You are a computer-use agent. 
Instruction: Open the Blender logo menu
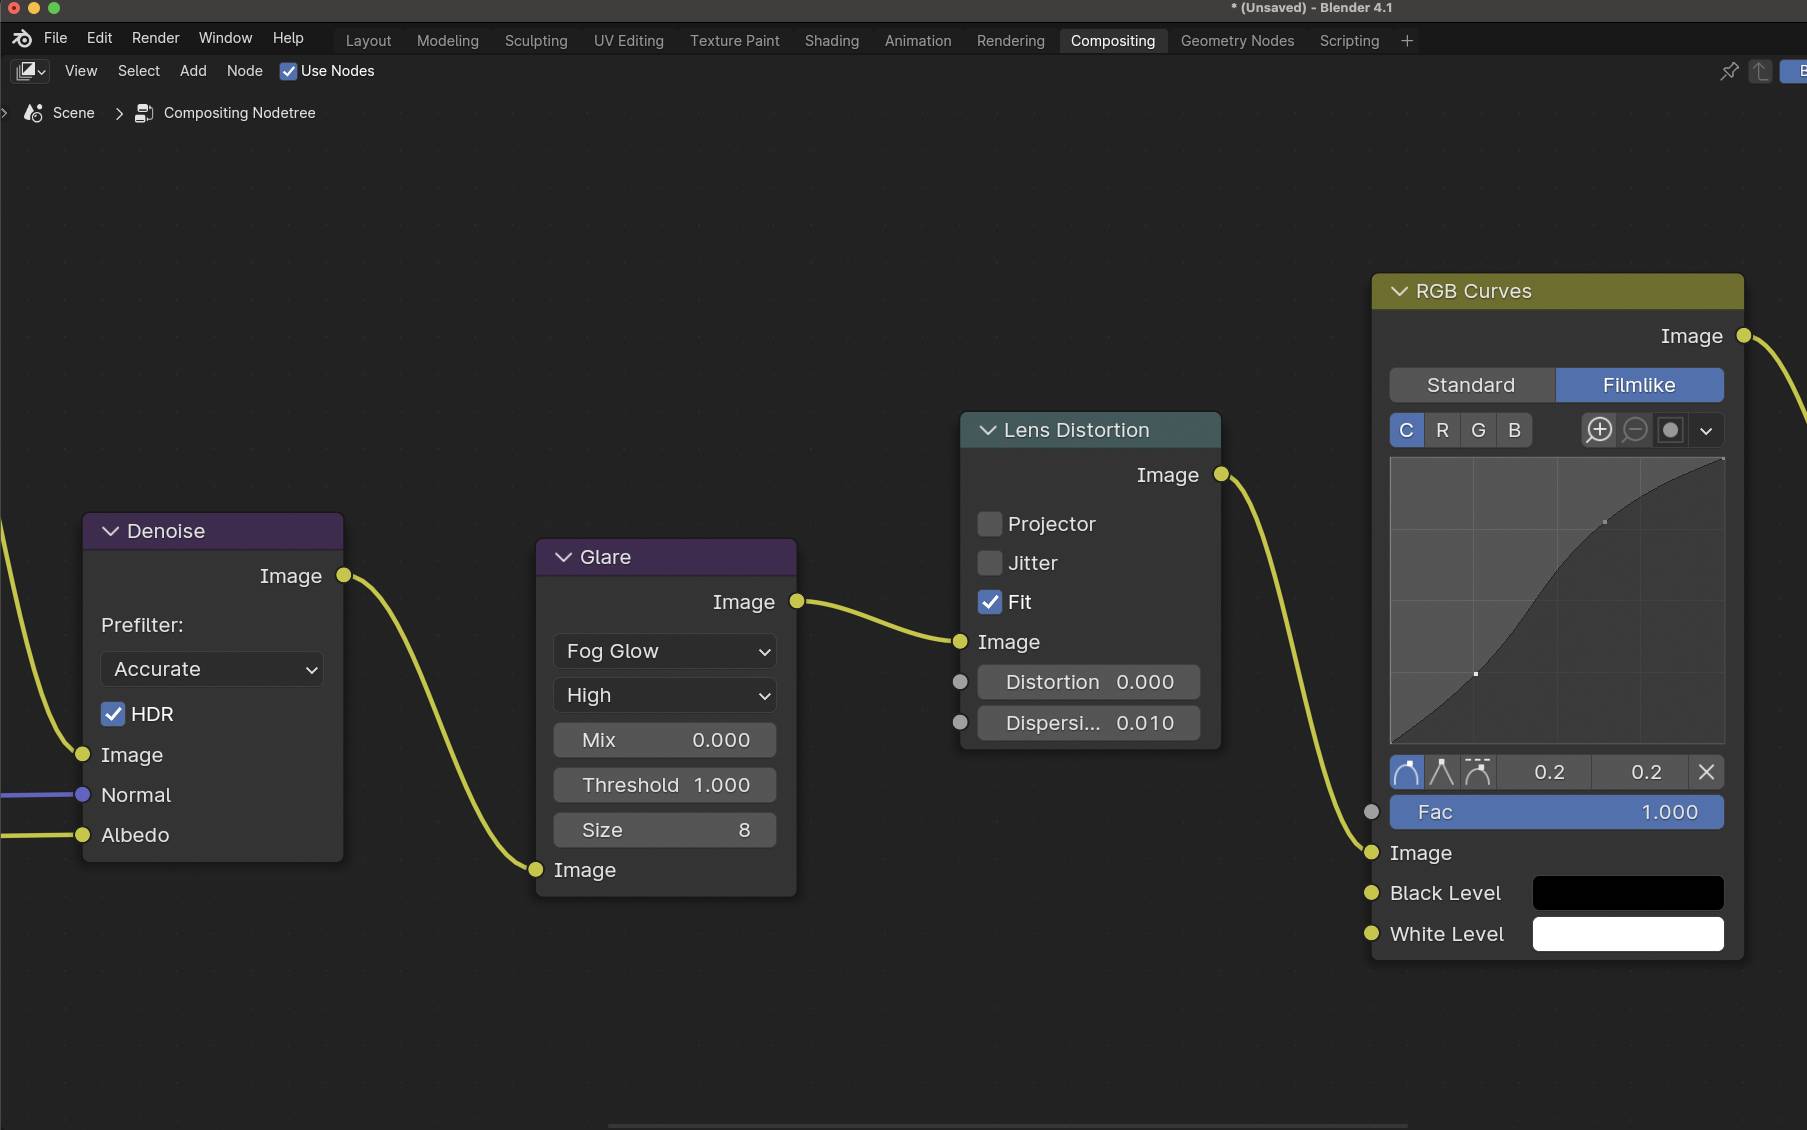click(22, 38)
